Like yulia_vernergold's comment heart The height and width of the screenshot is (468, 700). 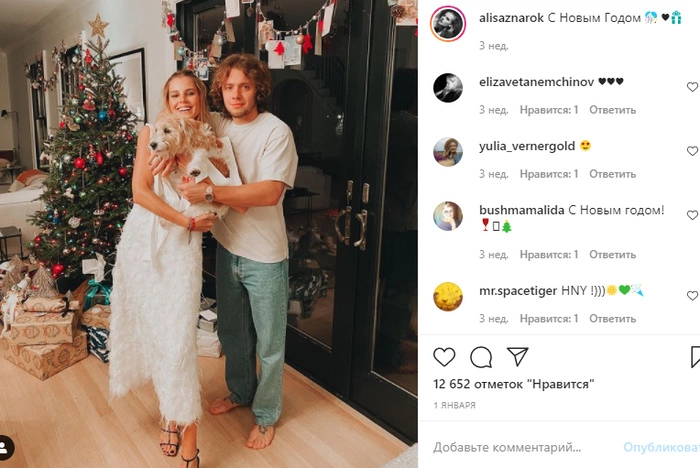pos(692,151)
